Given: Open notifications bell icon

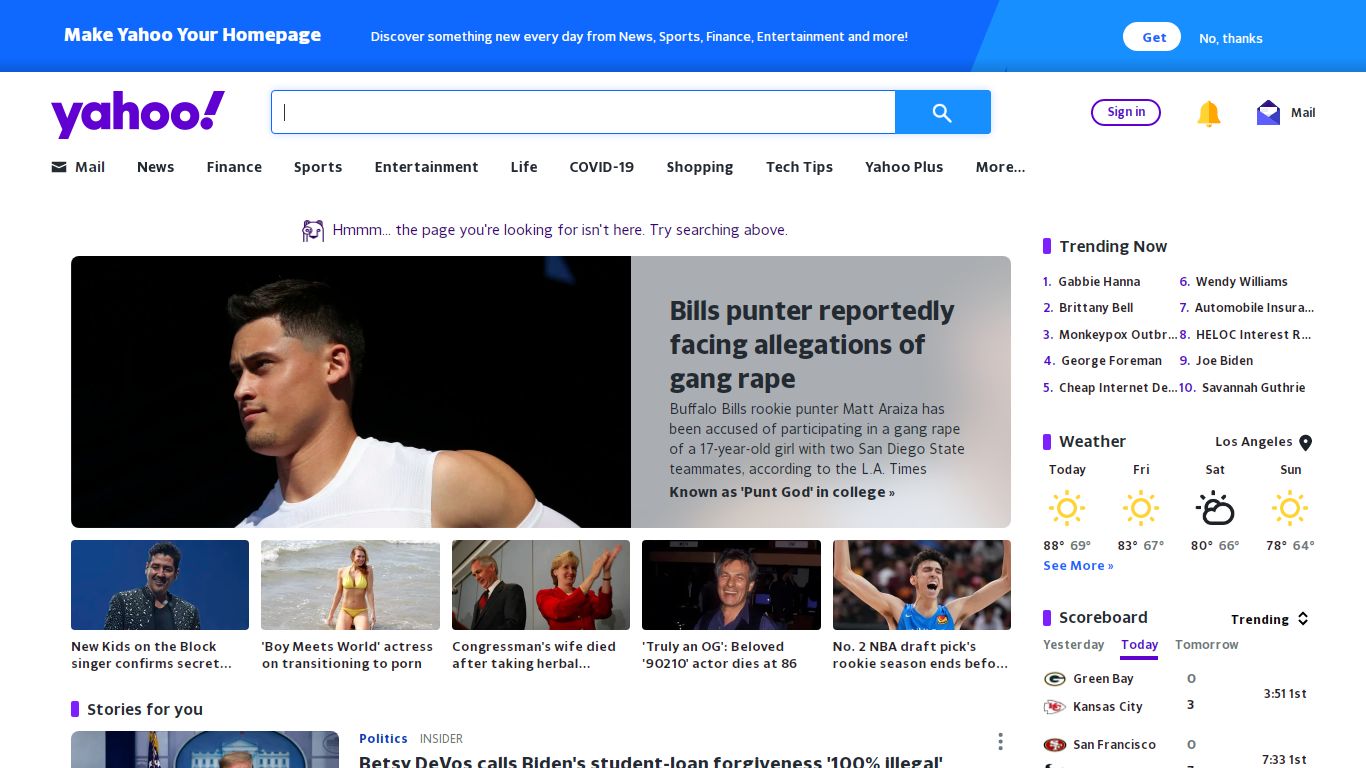Looking at the screenshot, I should pos(1209,113).
